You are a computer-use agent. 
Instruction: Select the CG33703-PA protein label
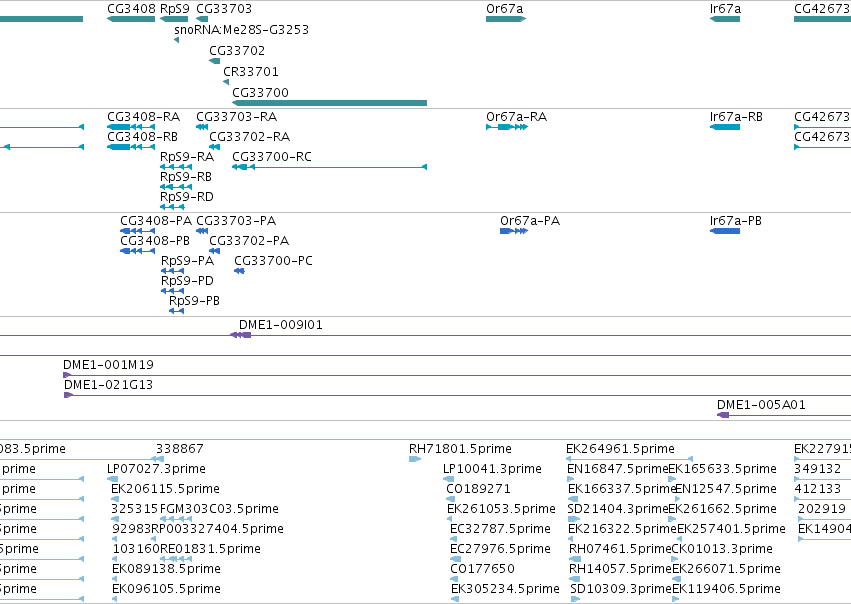[x=236, y=221]
